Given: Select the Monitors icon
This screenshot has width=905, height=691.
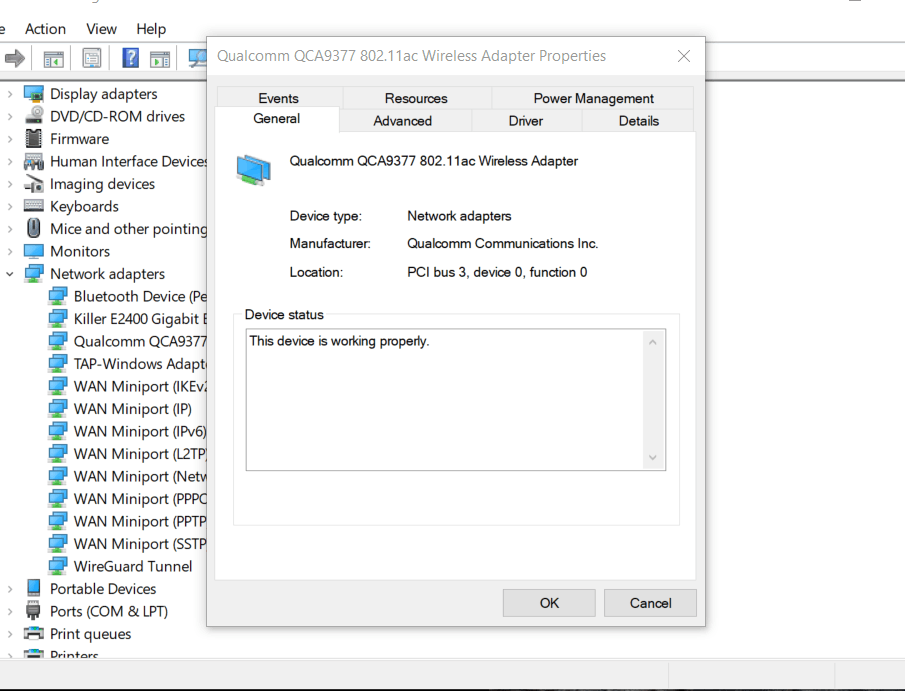Looking at the screenshot, I should [x=33, y=251].
